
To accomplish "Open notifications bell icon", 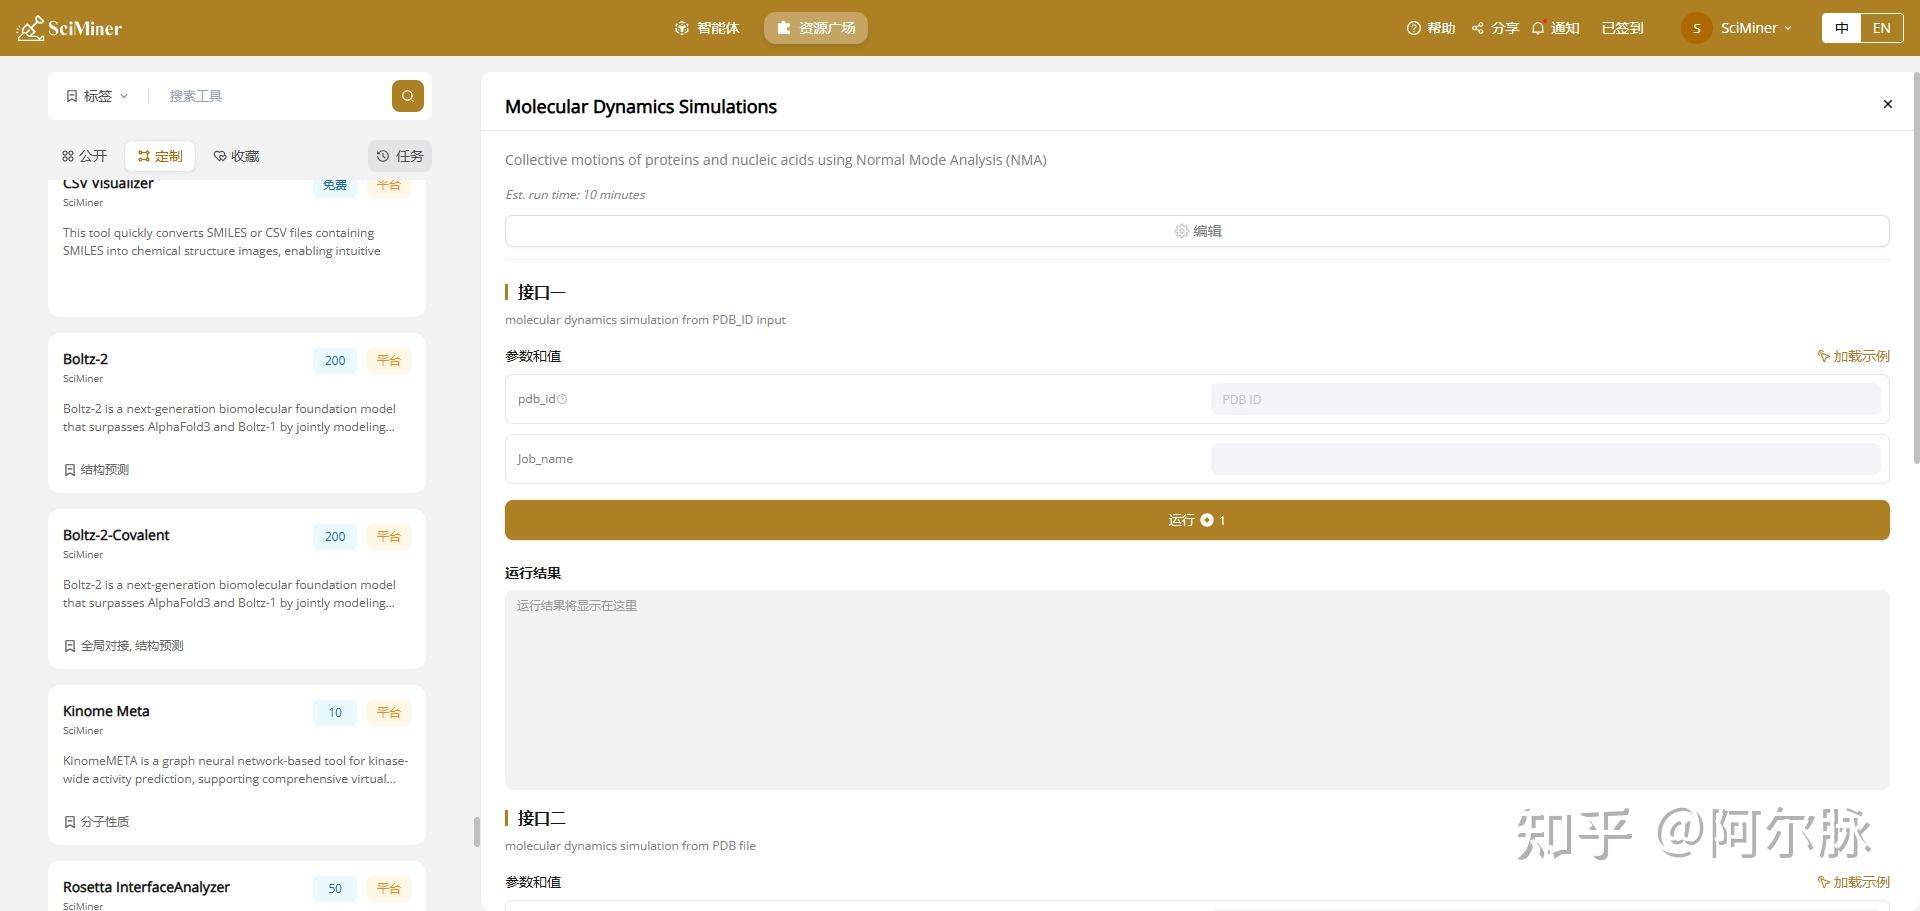I will (x=1538, y=28).
